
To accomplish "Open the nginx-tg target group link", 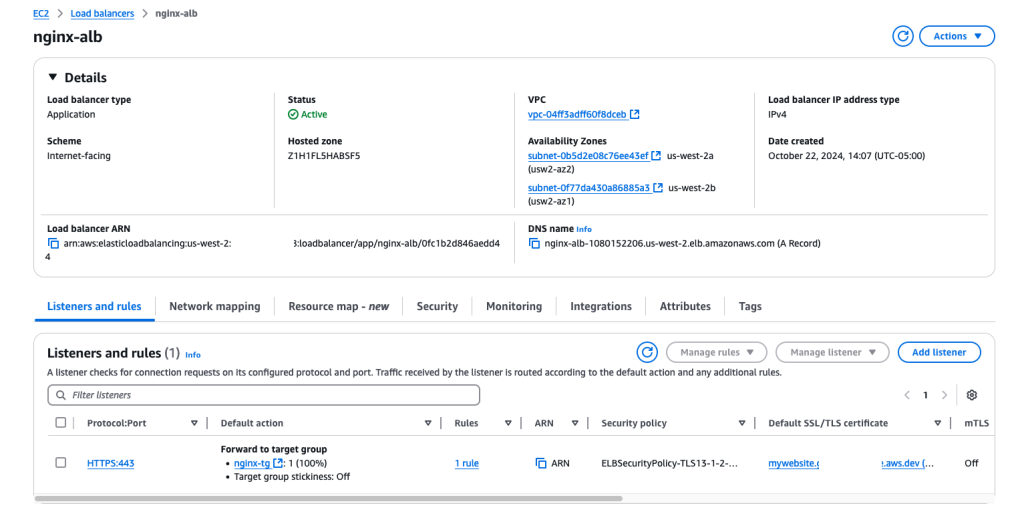I will tap(251, 463).
